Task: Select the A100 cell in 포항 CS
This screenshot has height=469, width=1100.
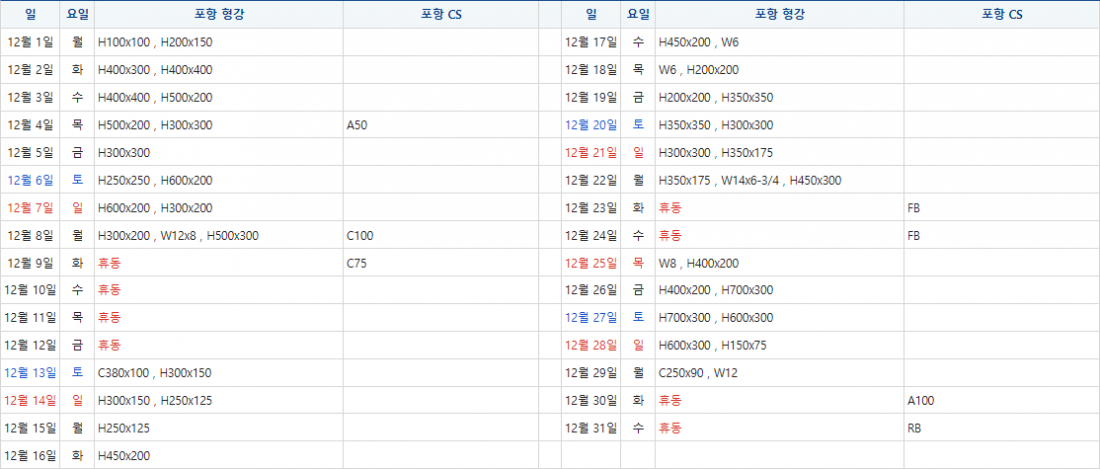Action: 920,400
